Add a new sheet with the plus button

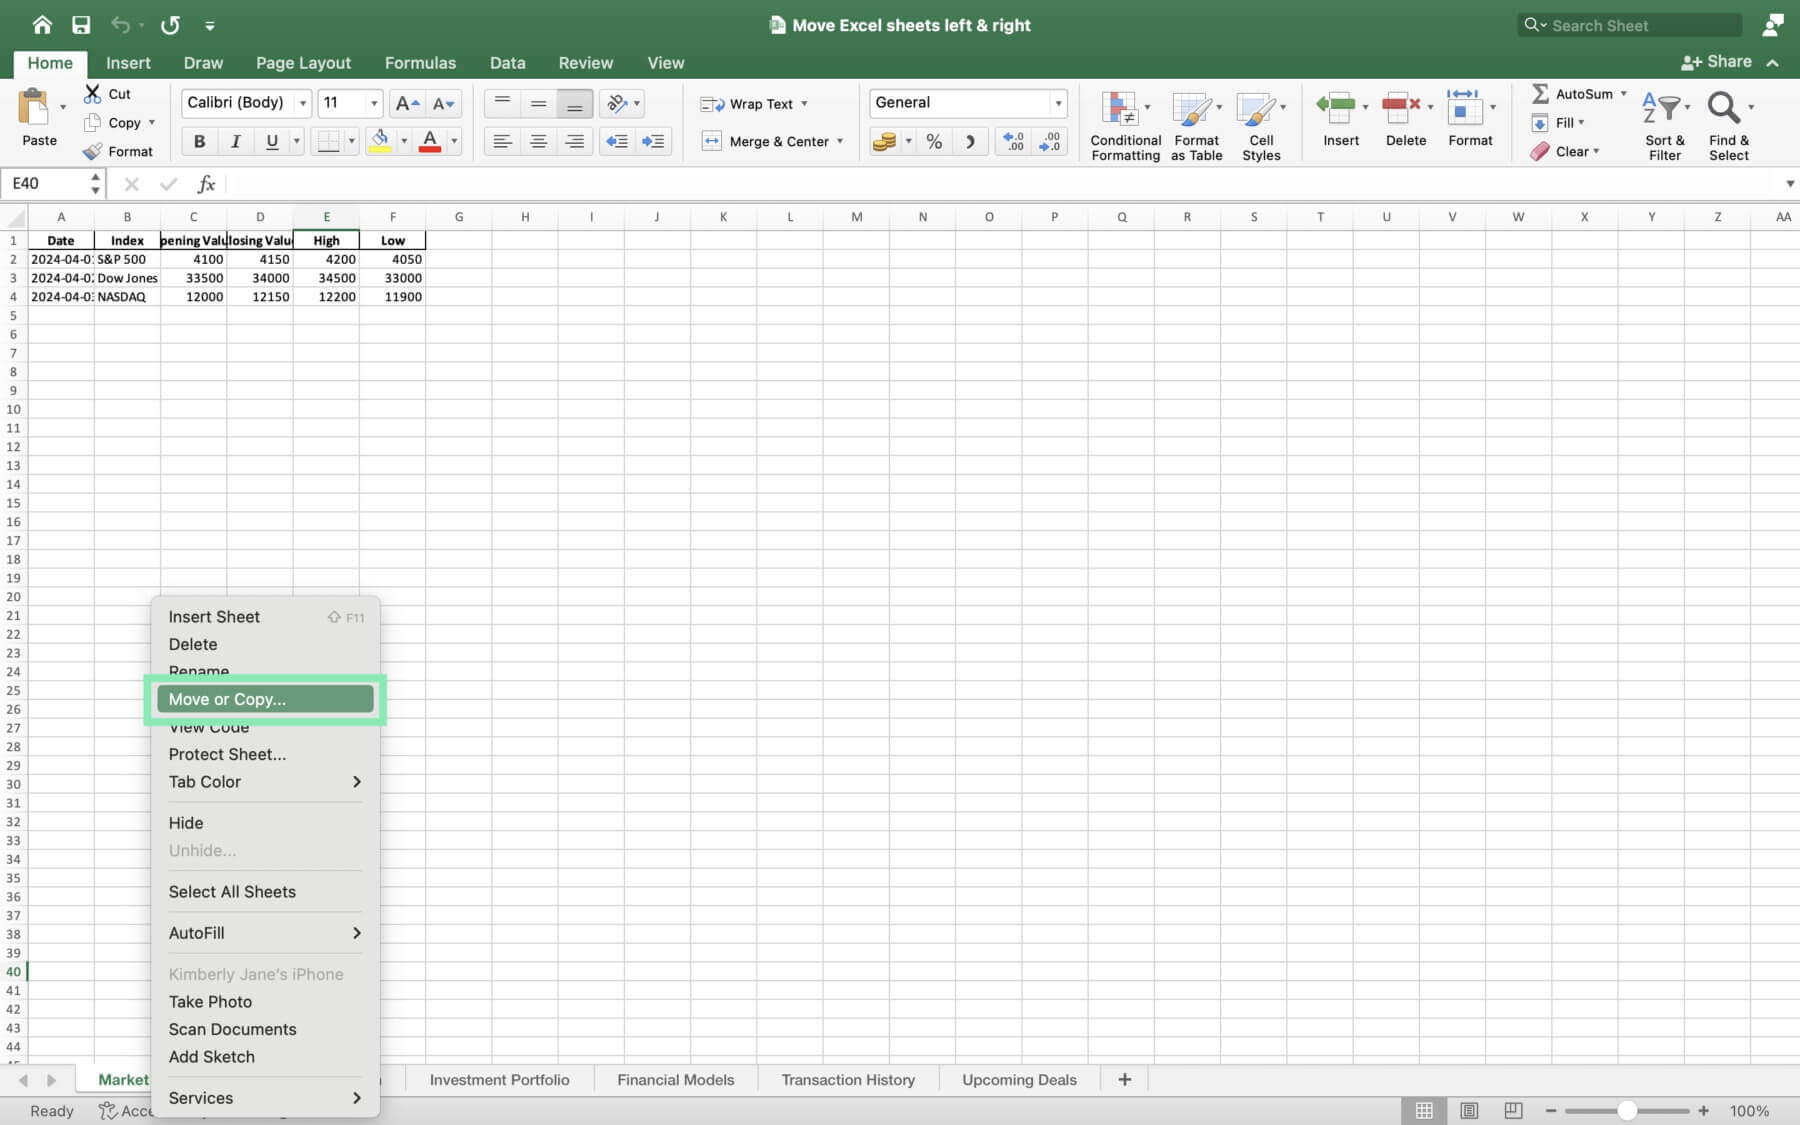tap(1125, 1079)
